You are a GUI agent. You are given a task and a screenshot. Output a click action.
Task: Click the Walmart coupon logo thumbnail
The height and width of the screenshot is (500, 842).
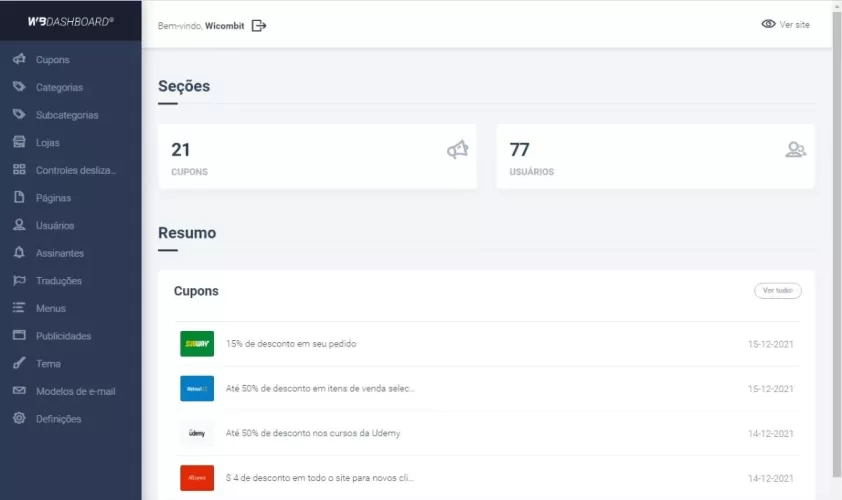tap(197, 389)
